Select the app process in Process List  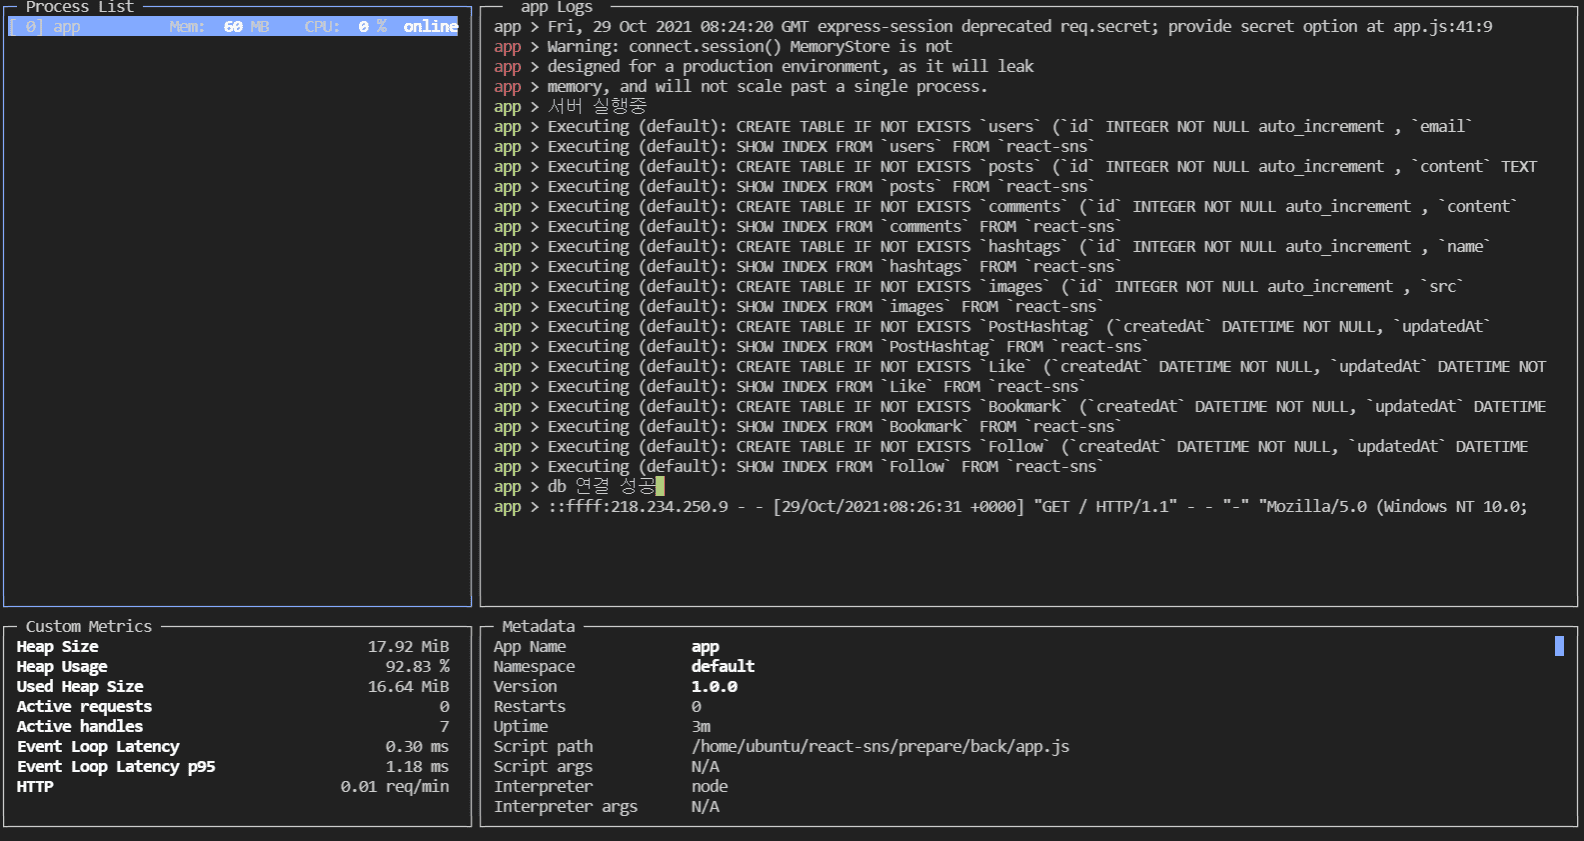click(x=67, y=27)
